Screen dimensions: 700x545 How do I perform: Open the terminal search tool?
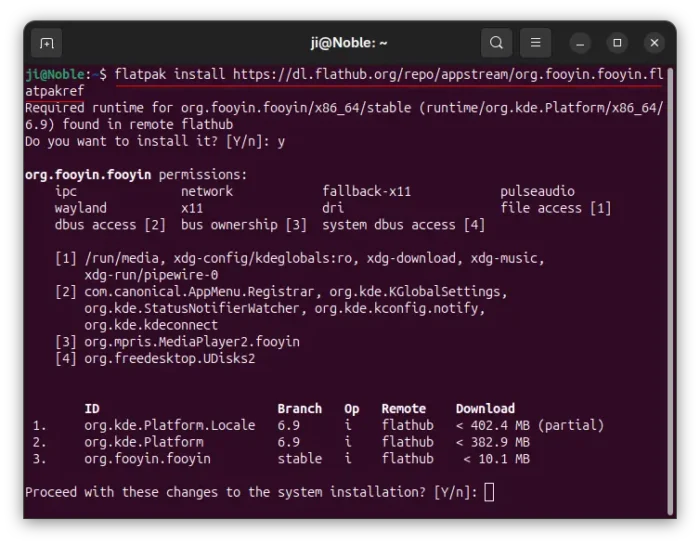[x=496, y=43]
